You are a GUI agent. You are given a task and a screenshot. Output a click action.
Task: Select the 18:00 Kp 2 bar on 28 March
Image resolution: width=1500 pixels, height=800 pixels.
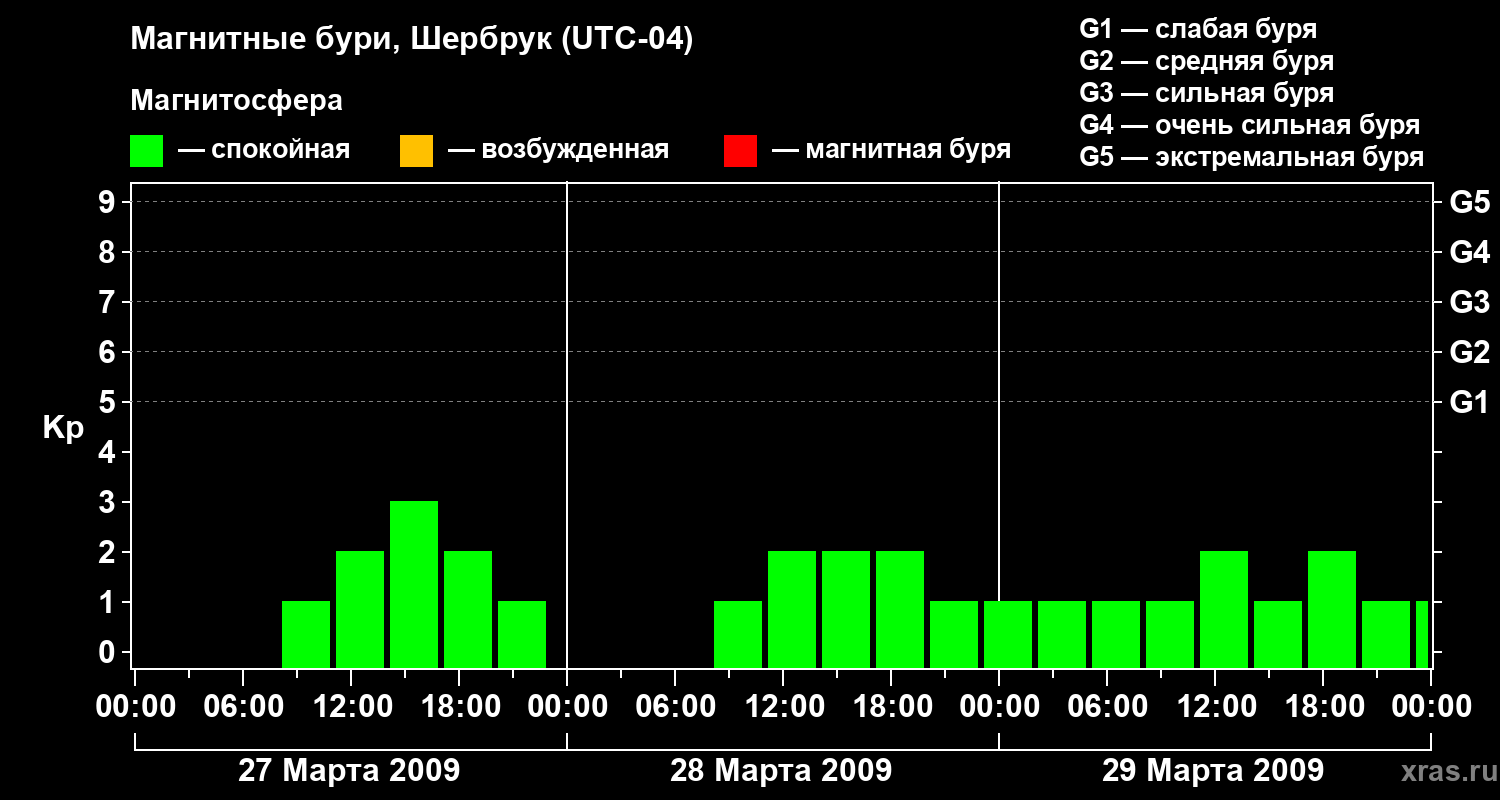[900, 609]
